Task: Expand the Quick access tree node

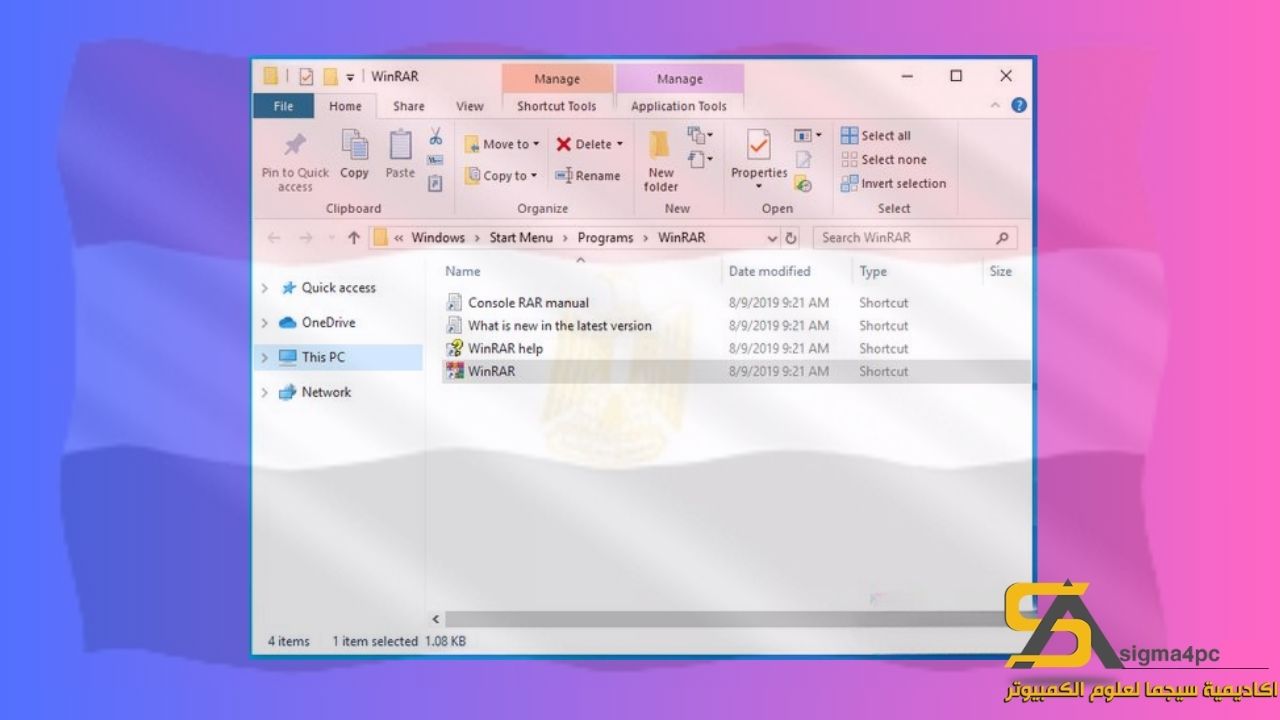Action: 265,288
